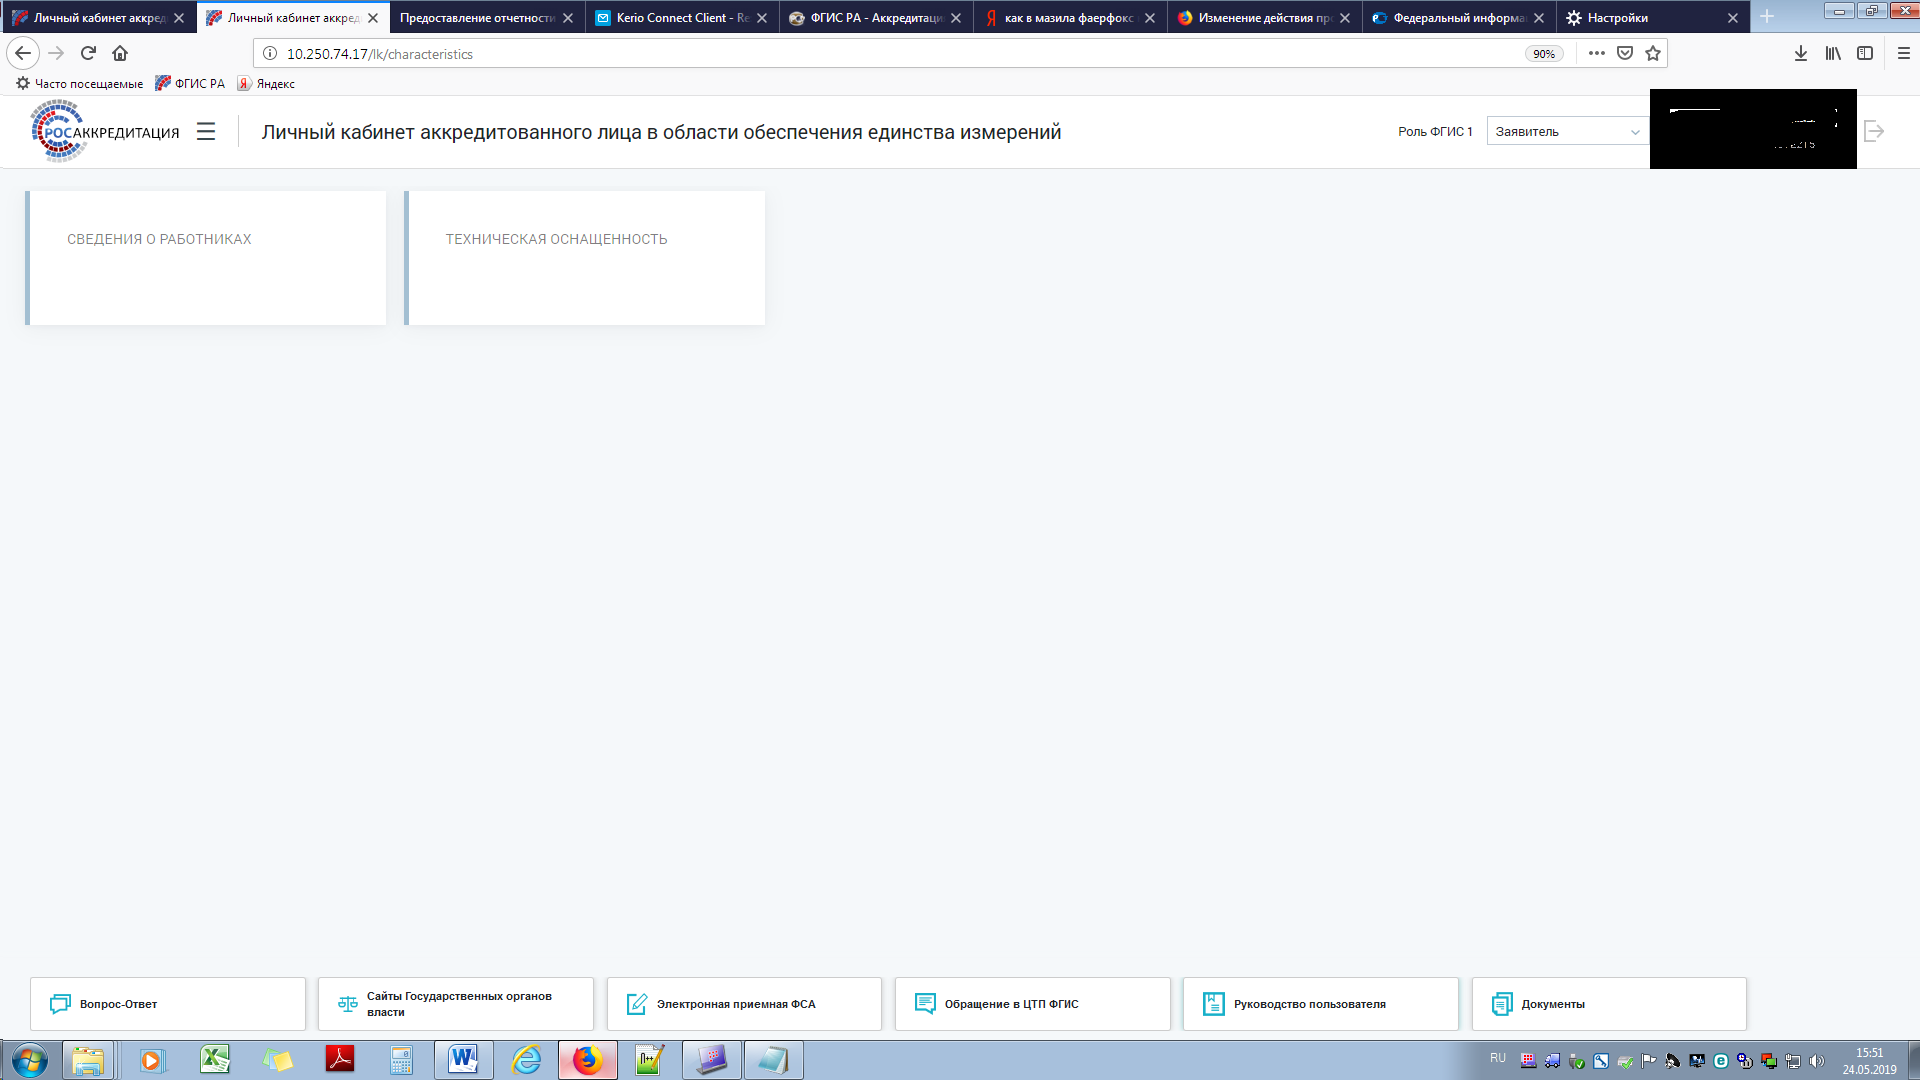Click the Firefox reload page icon
1920x1080 pixels.
88,53
